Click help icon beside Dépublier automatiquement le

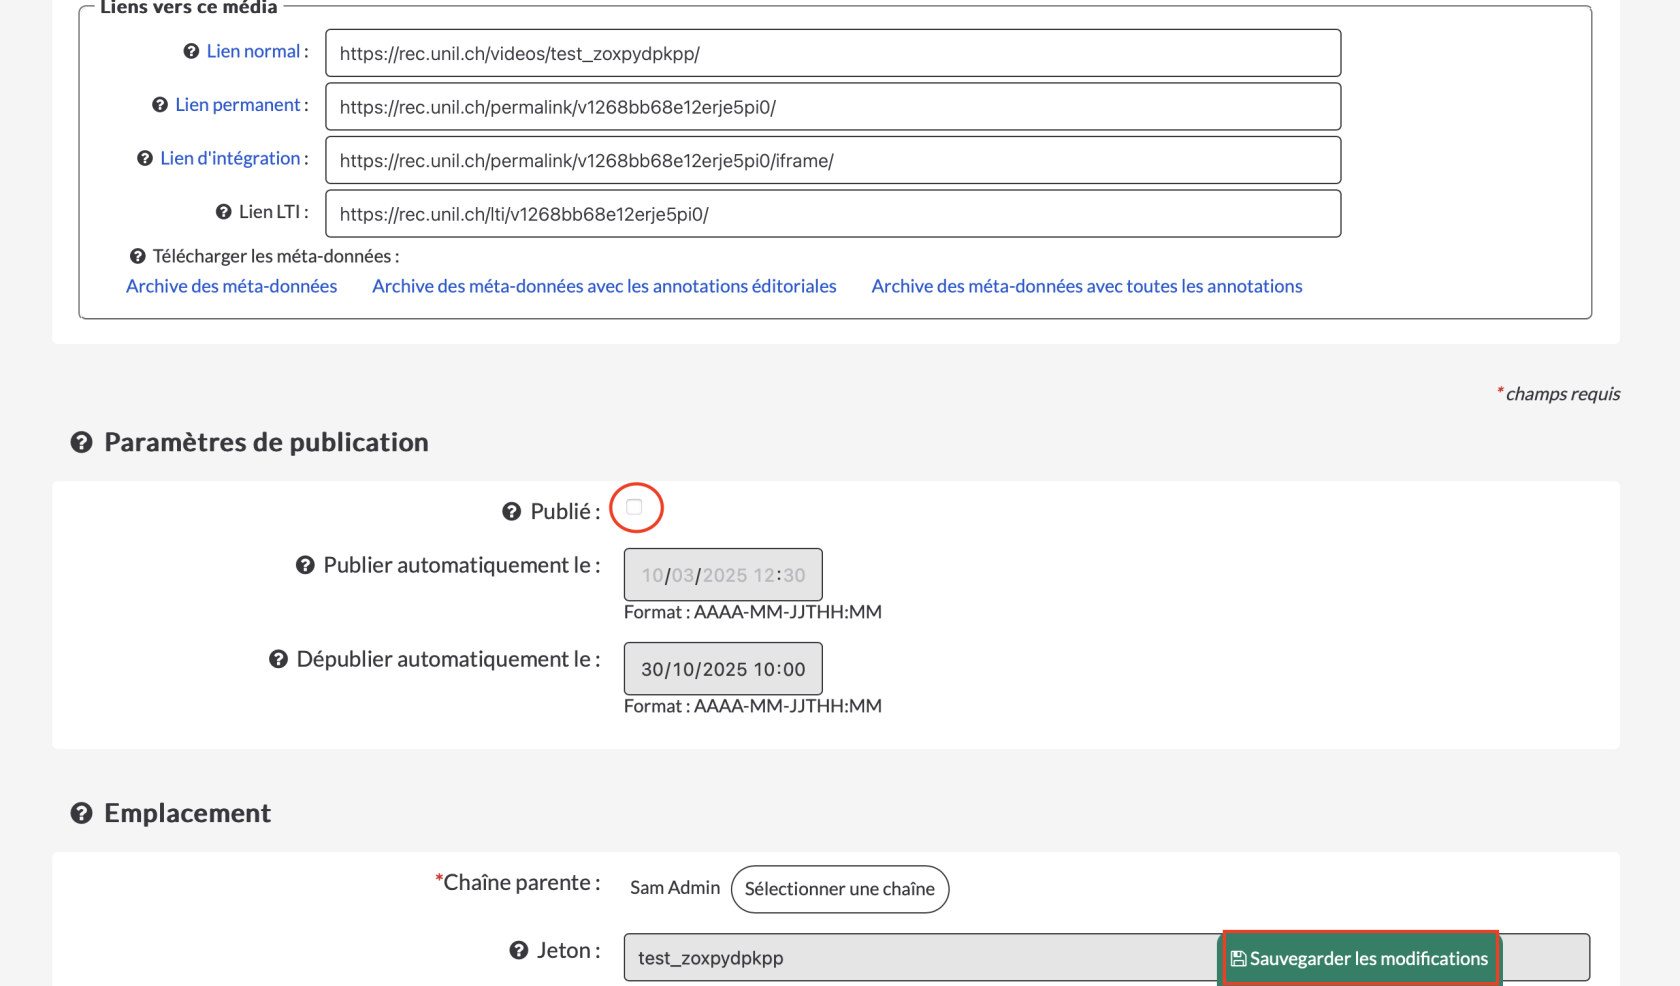coord(279,659)
